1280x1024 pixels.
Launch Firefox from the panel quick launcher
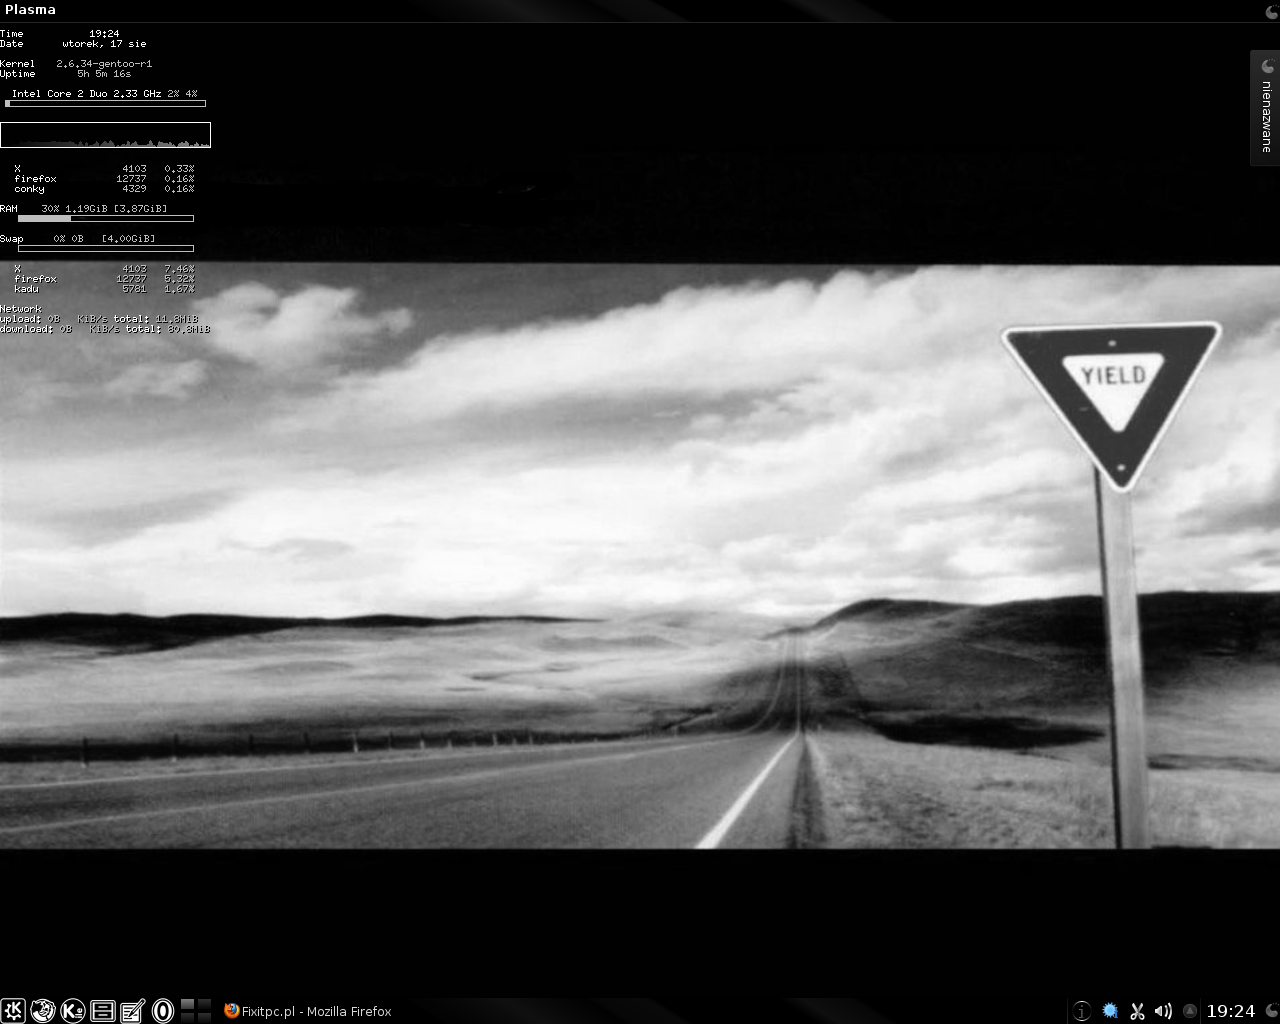42,1010
